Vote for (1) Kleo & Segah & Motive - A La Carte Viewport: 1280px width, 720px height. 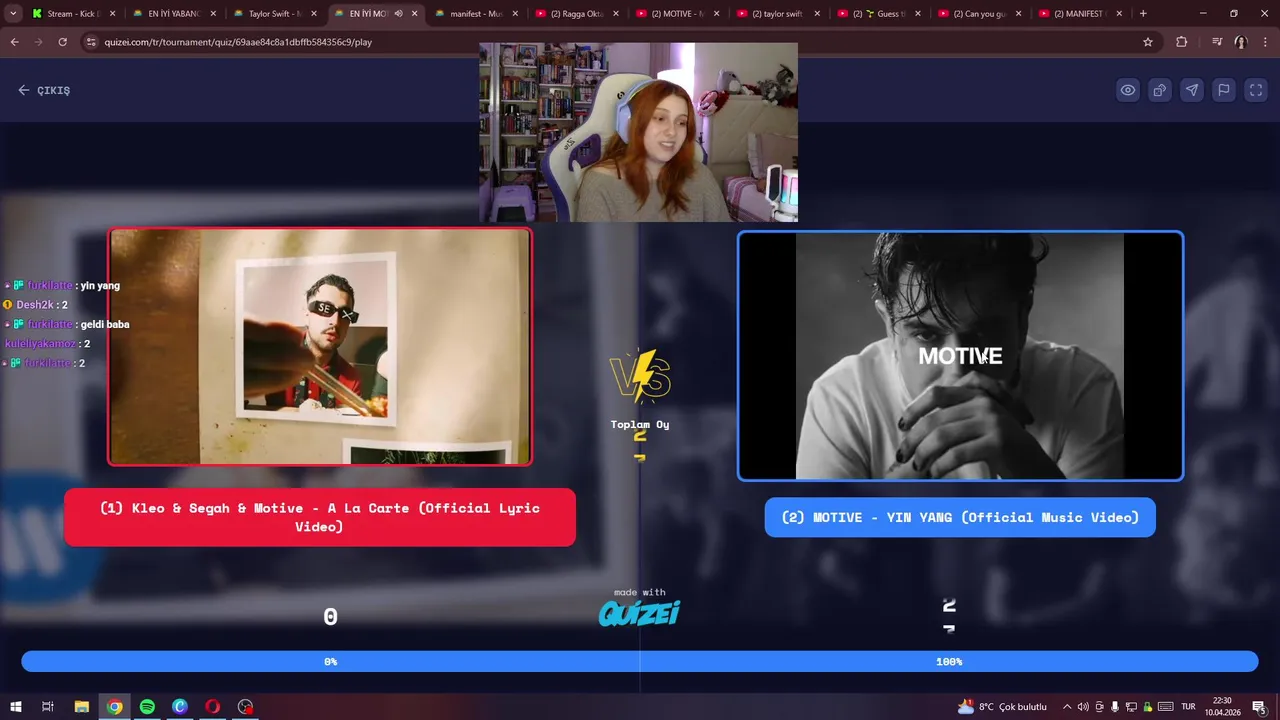(x=320, y=517)
